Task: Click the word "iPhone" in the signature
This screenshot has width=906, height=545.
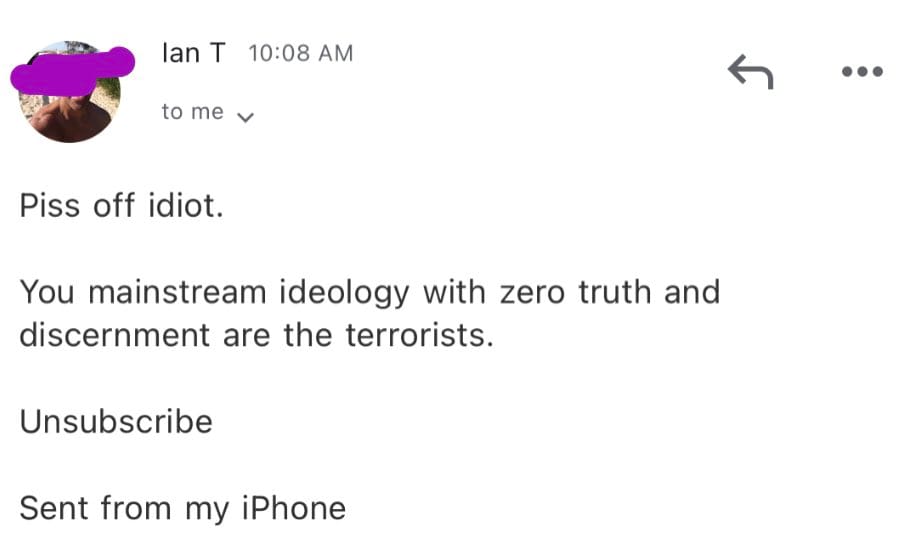Action: click(294, 509)
